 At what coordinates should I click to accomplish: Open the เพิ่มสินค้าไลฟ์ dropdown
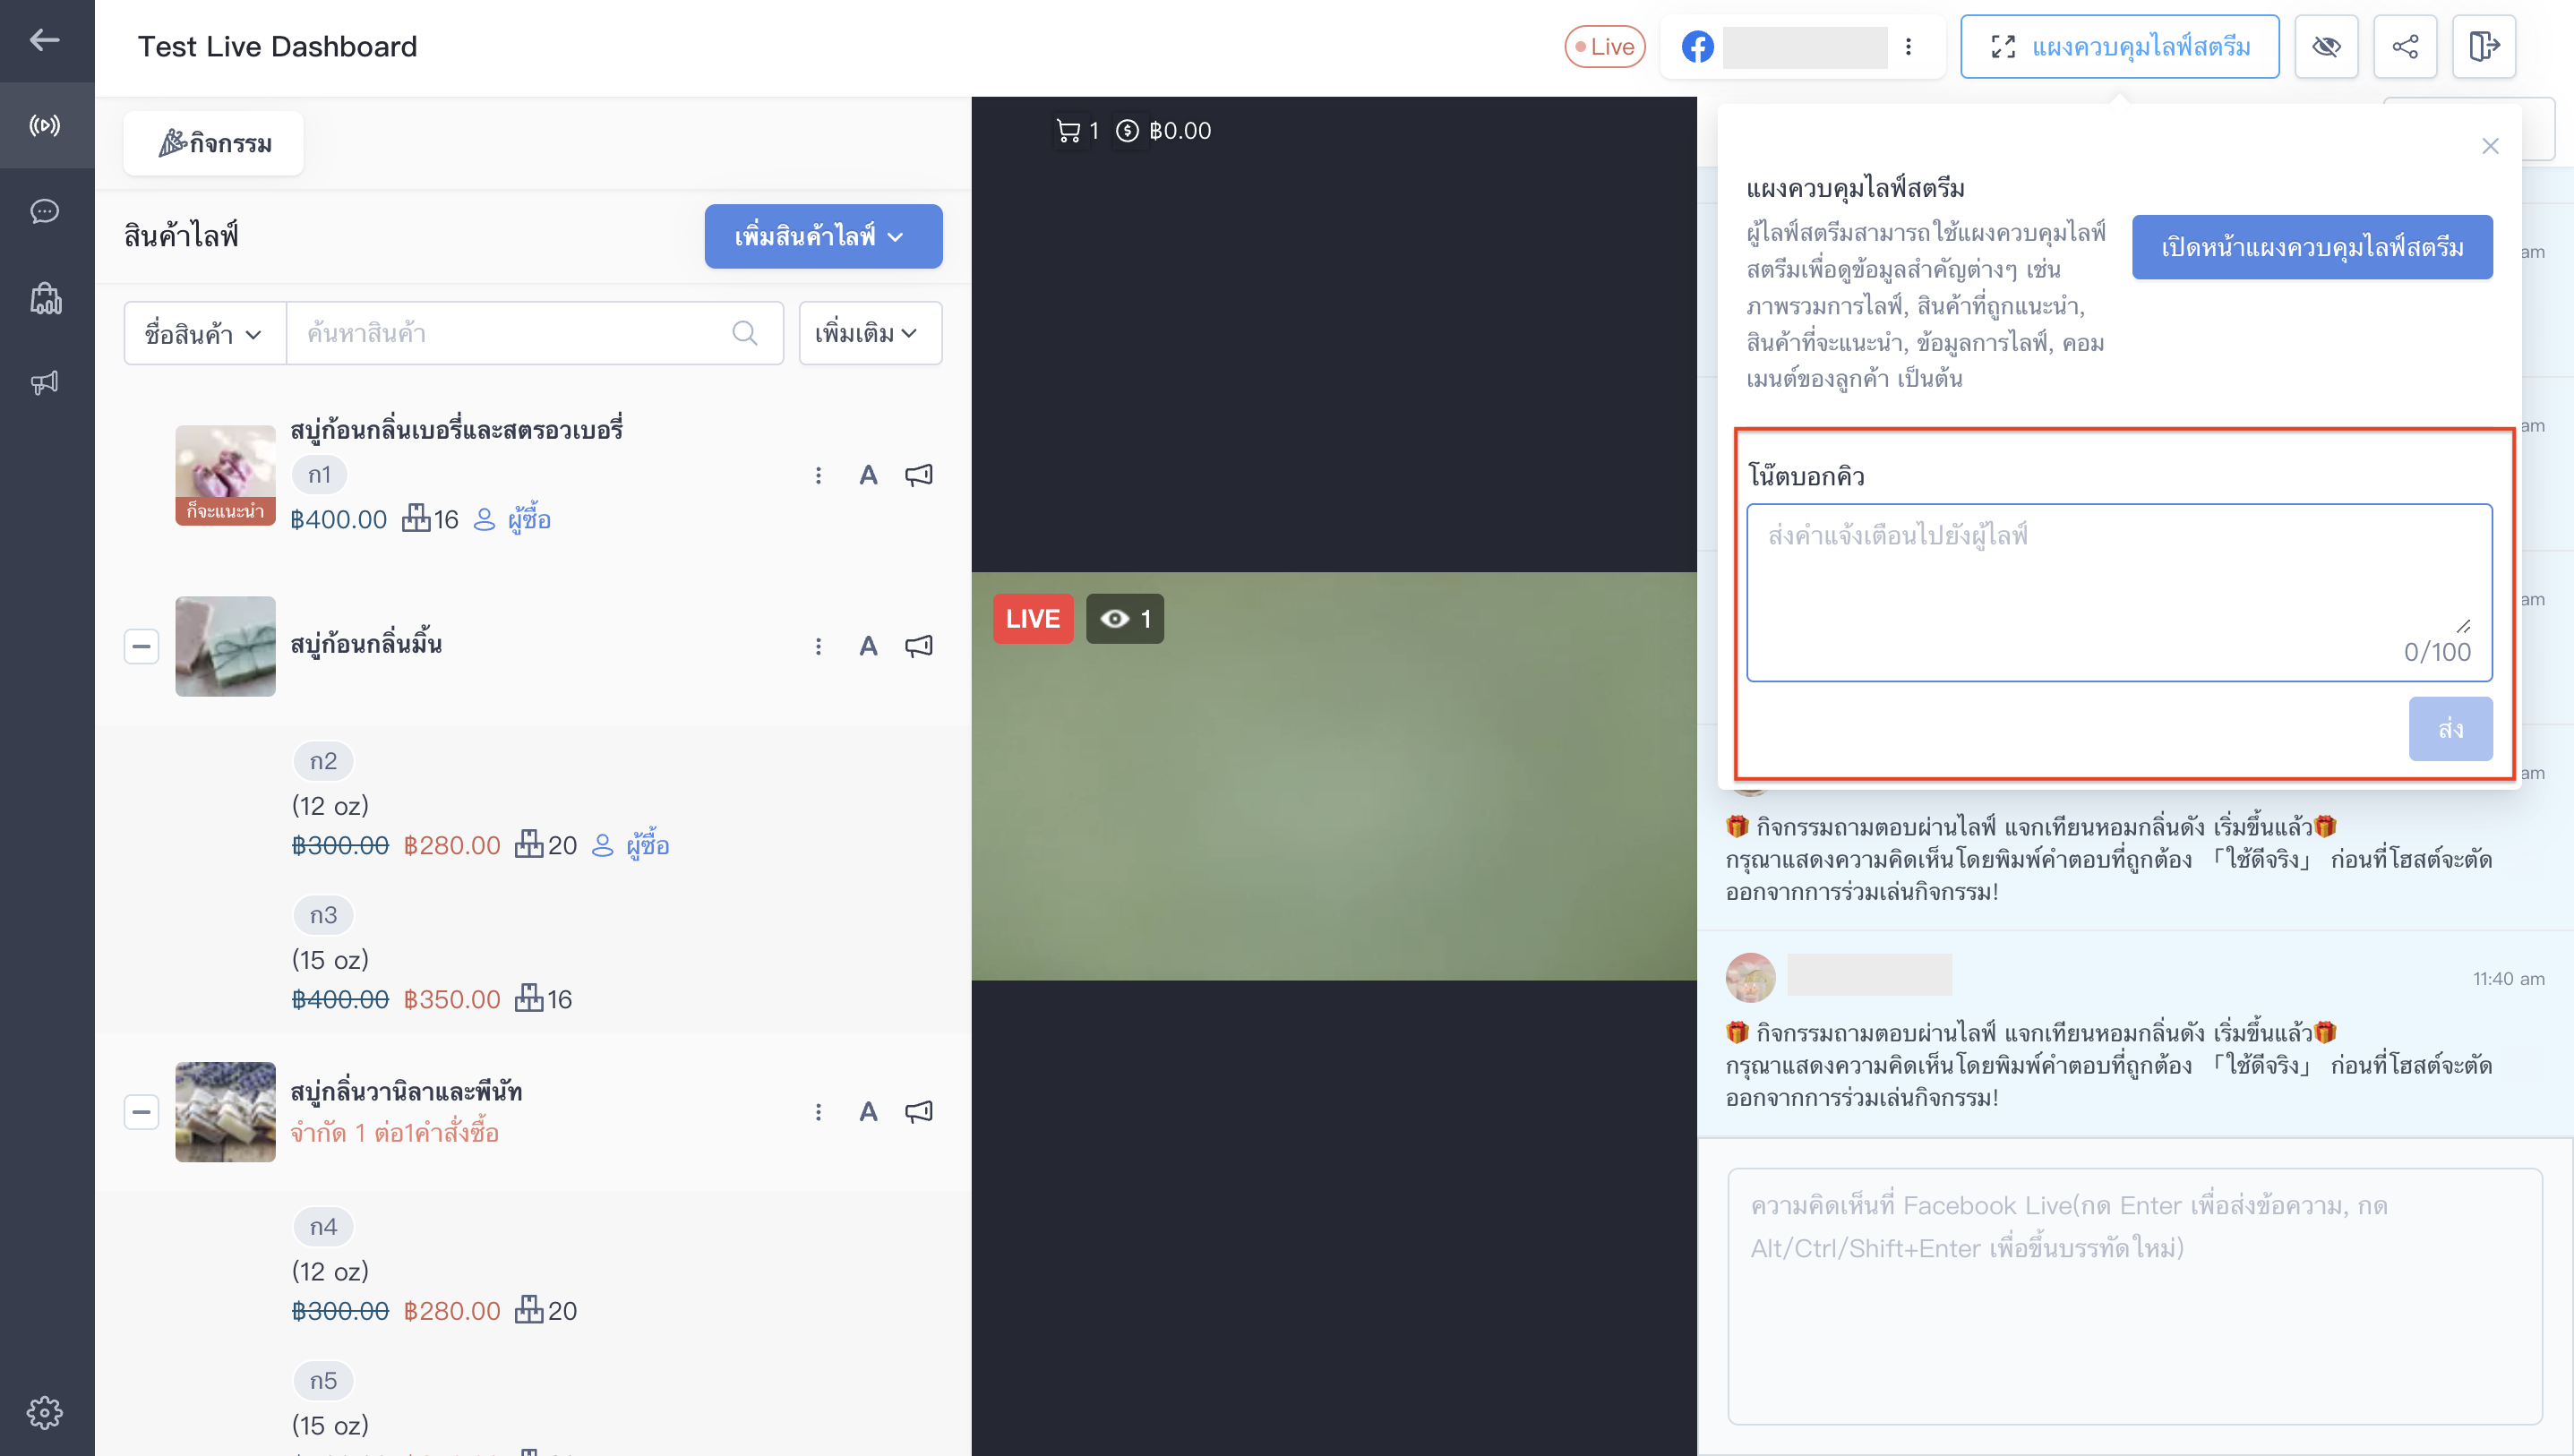(823, 236)
